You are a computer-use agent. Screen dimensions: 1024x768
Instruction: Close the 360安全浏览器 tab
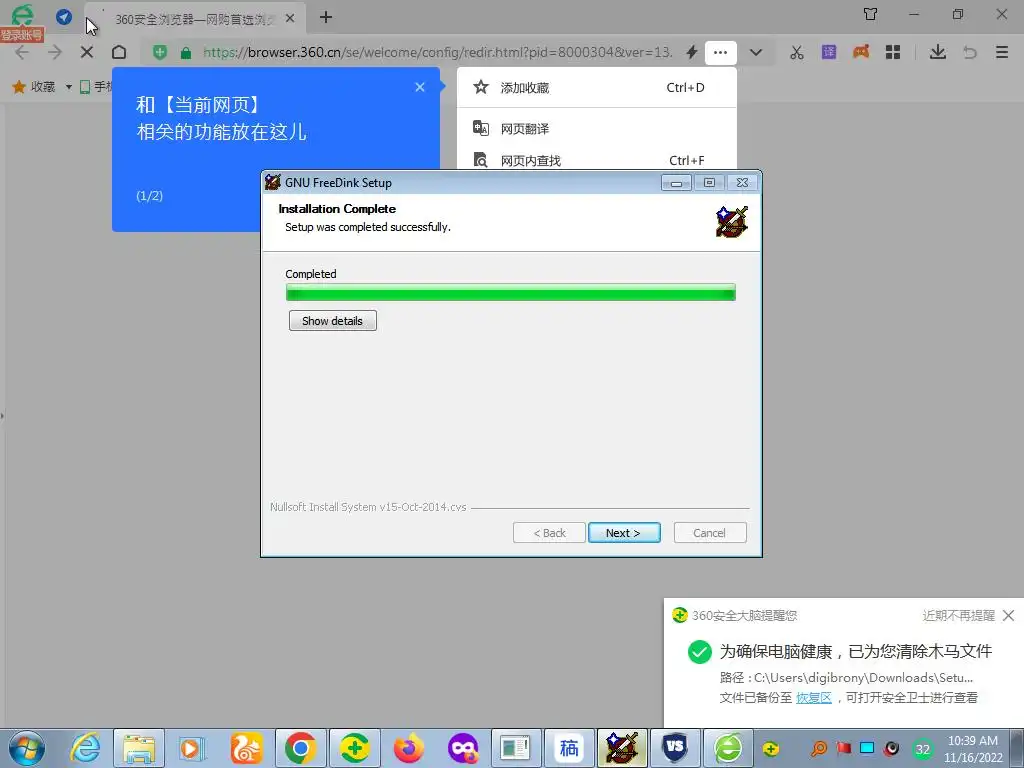point(291,18)
